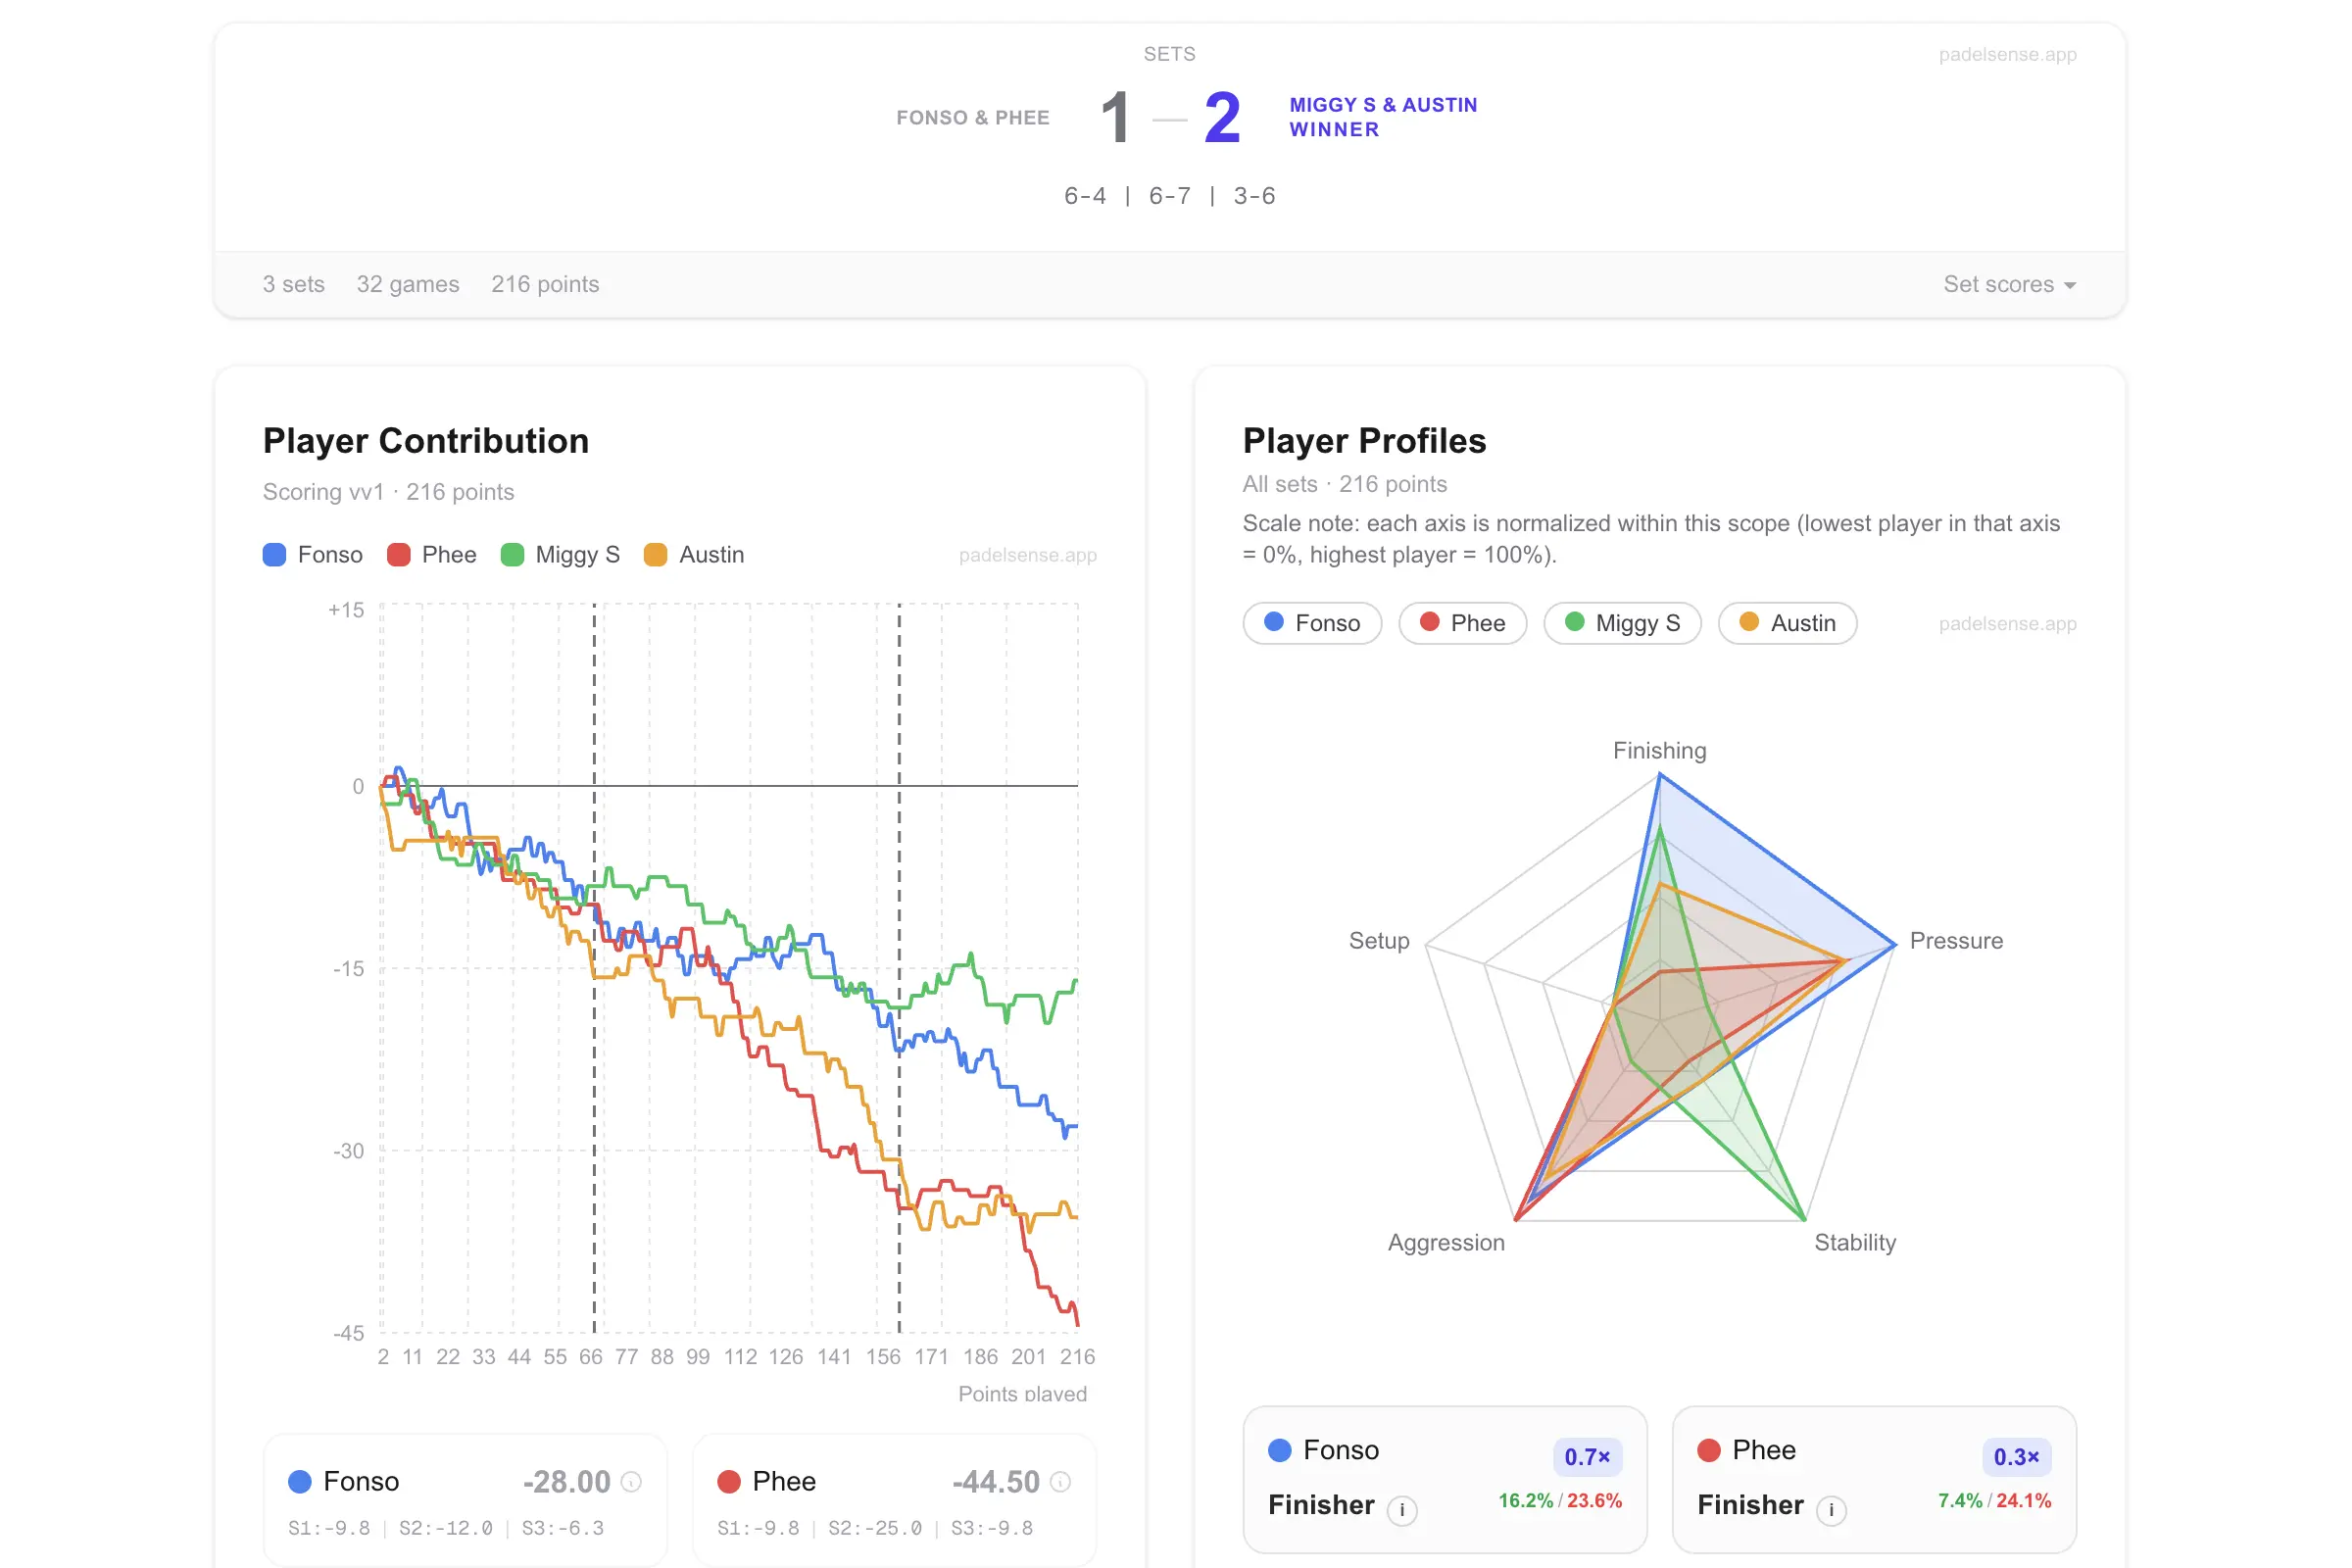Click the 0.7× badge on Fonso card
The width and height of the screenshot is (2352, 1568).
[x=1587, y=1457]
